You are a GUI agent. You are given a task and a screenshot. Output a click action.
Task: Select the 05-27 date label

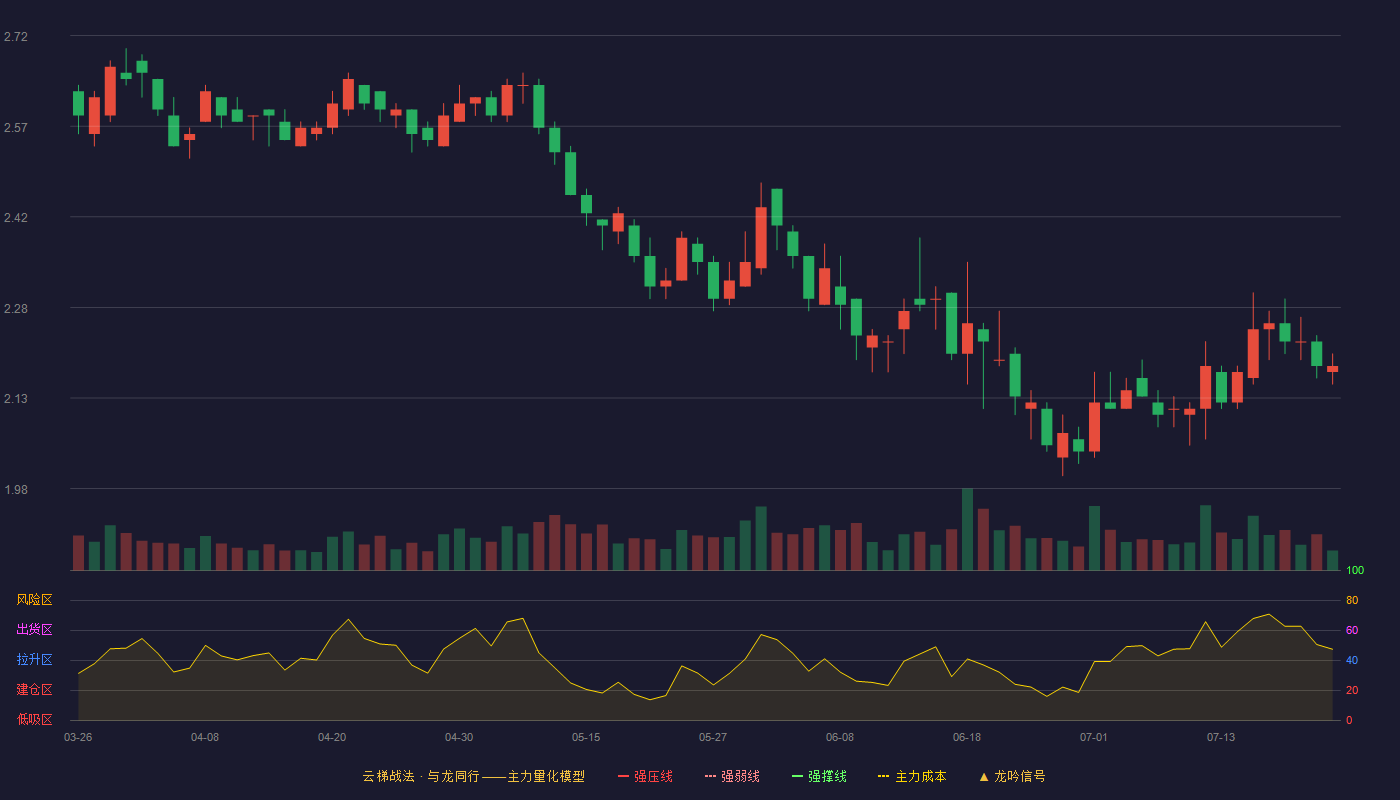click(713, 737)
